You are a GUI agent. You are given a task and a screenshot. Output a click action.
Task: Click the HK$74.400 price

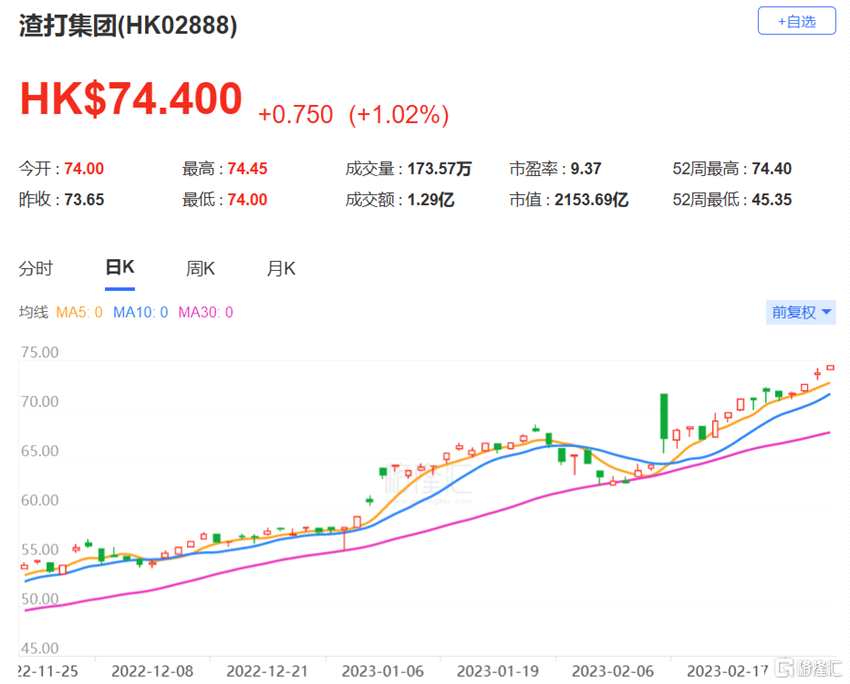(x=131, y=98)
